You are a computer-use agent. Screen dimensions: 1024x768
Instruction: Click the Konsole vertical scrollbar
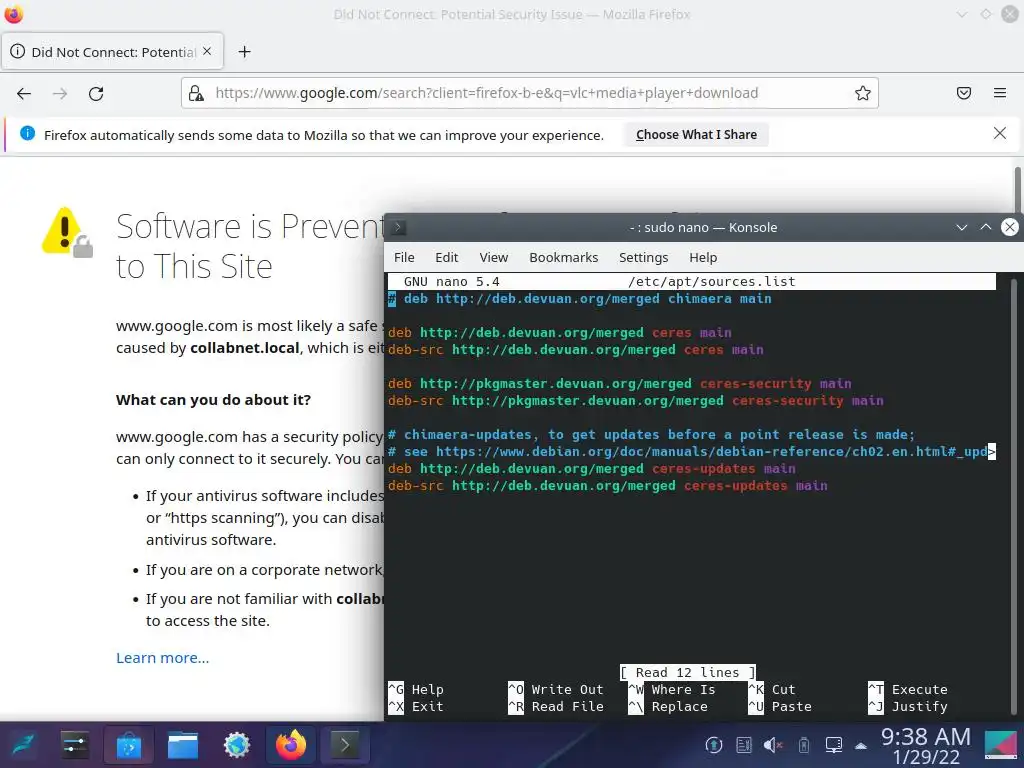tap(1014, 496)
